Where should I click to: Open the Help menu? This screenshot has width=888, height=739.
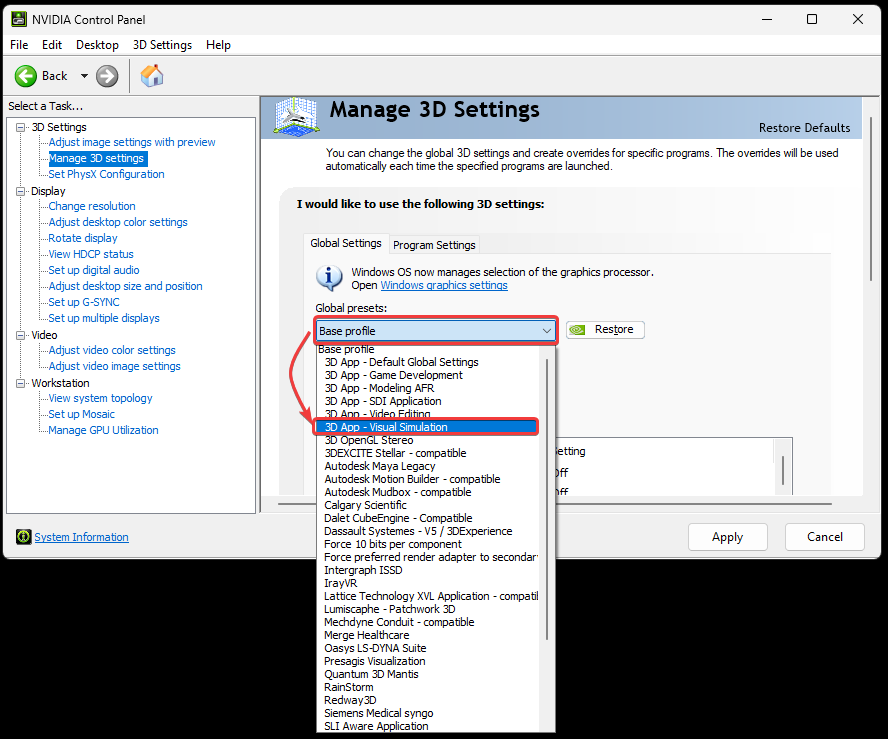pos(218,45)
